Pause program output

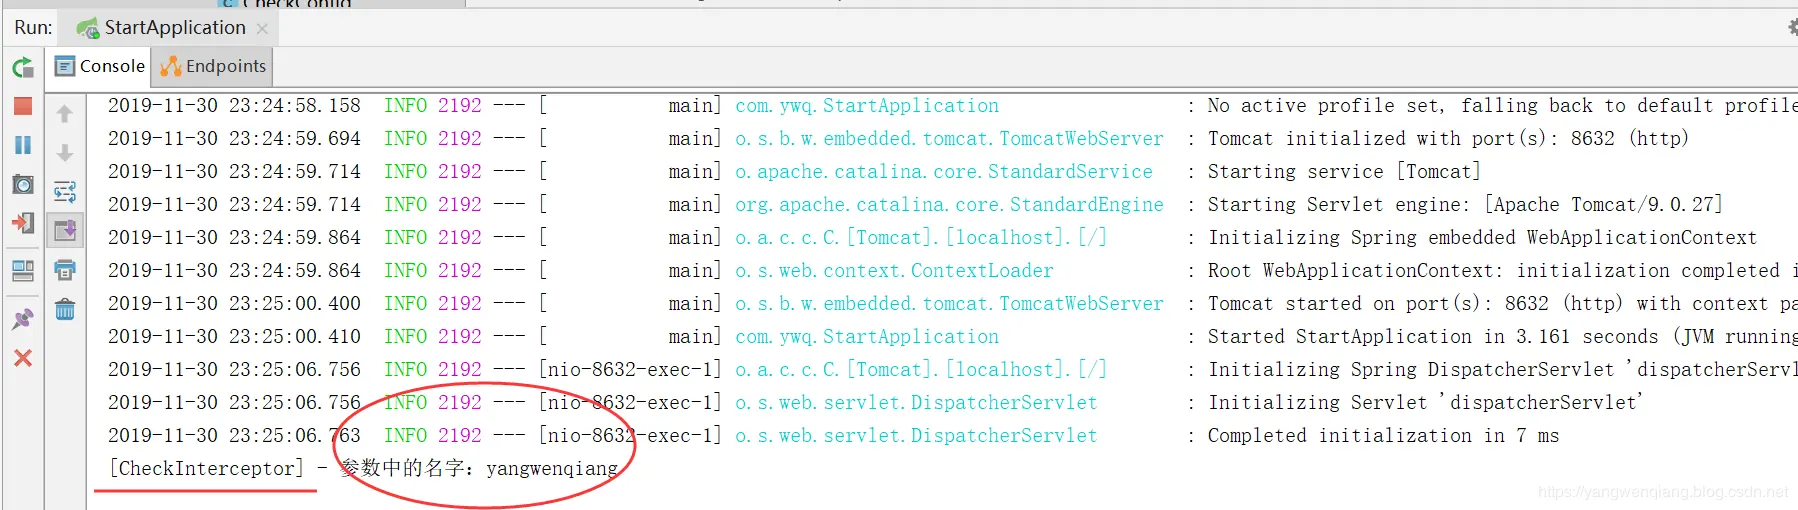point(23,145)
